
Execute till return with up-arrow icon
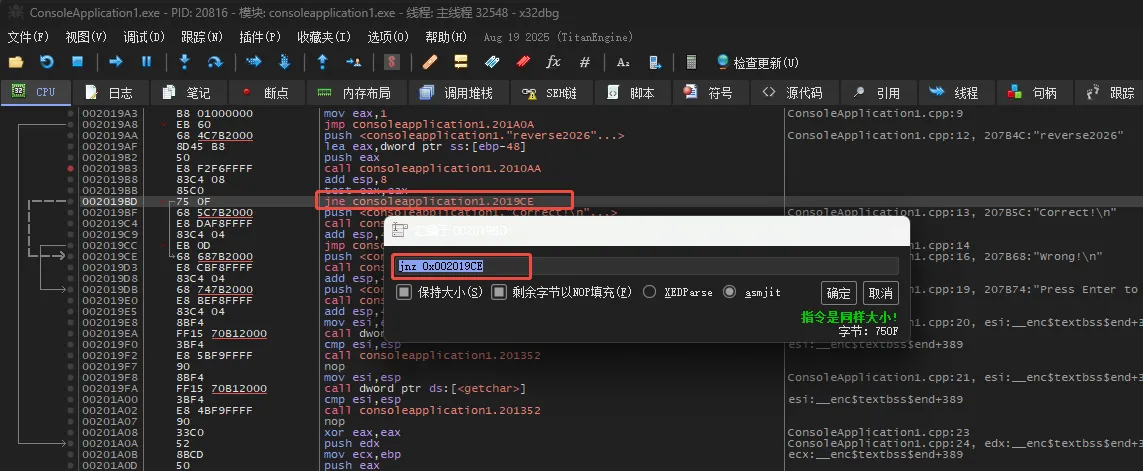[322, 62]
